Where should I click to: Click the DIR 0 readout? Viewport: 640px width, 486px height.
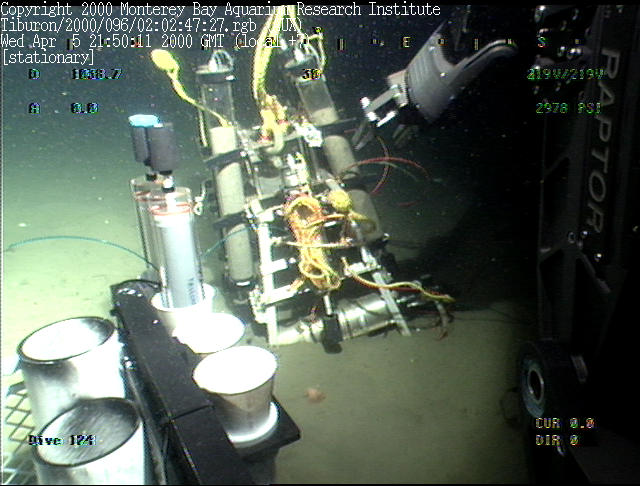556,440
